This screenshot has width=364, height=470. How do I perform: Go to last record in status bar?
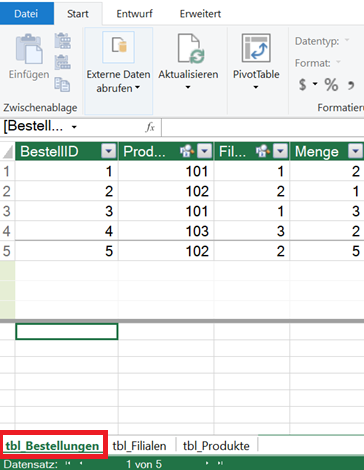click(220, 463)
